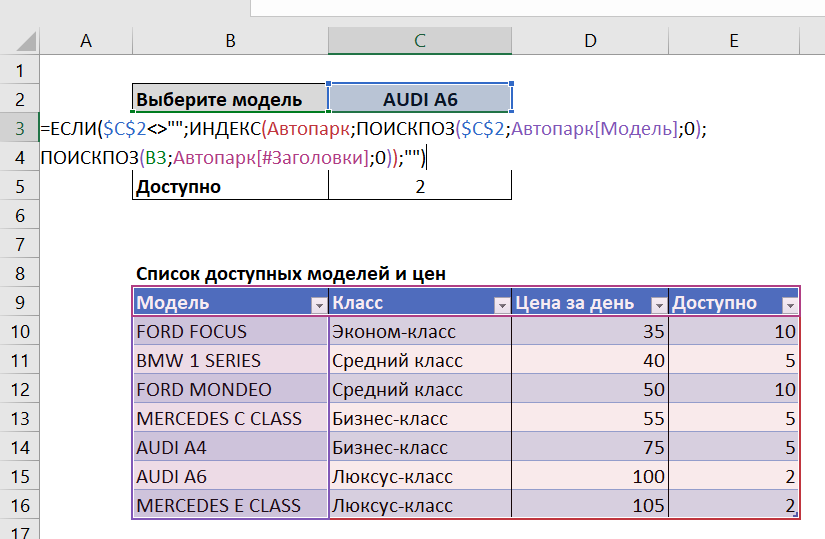
Task: Select column D header
Action: tap(590, 41)
